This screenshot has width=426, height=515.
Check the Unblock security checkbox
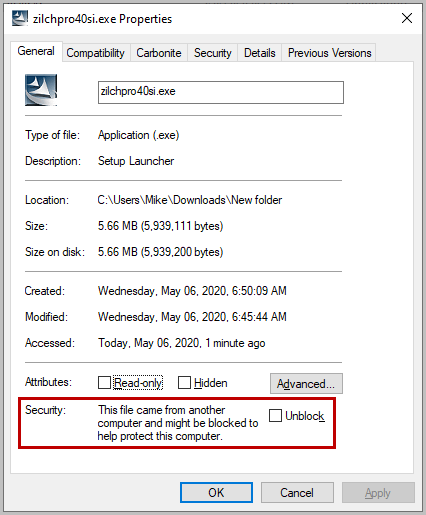coord(275,416)
